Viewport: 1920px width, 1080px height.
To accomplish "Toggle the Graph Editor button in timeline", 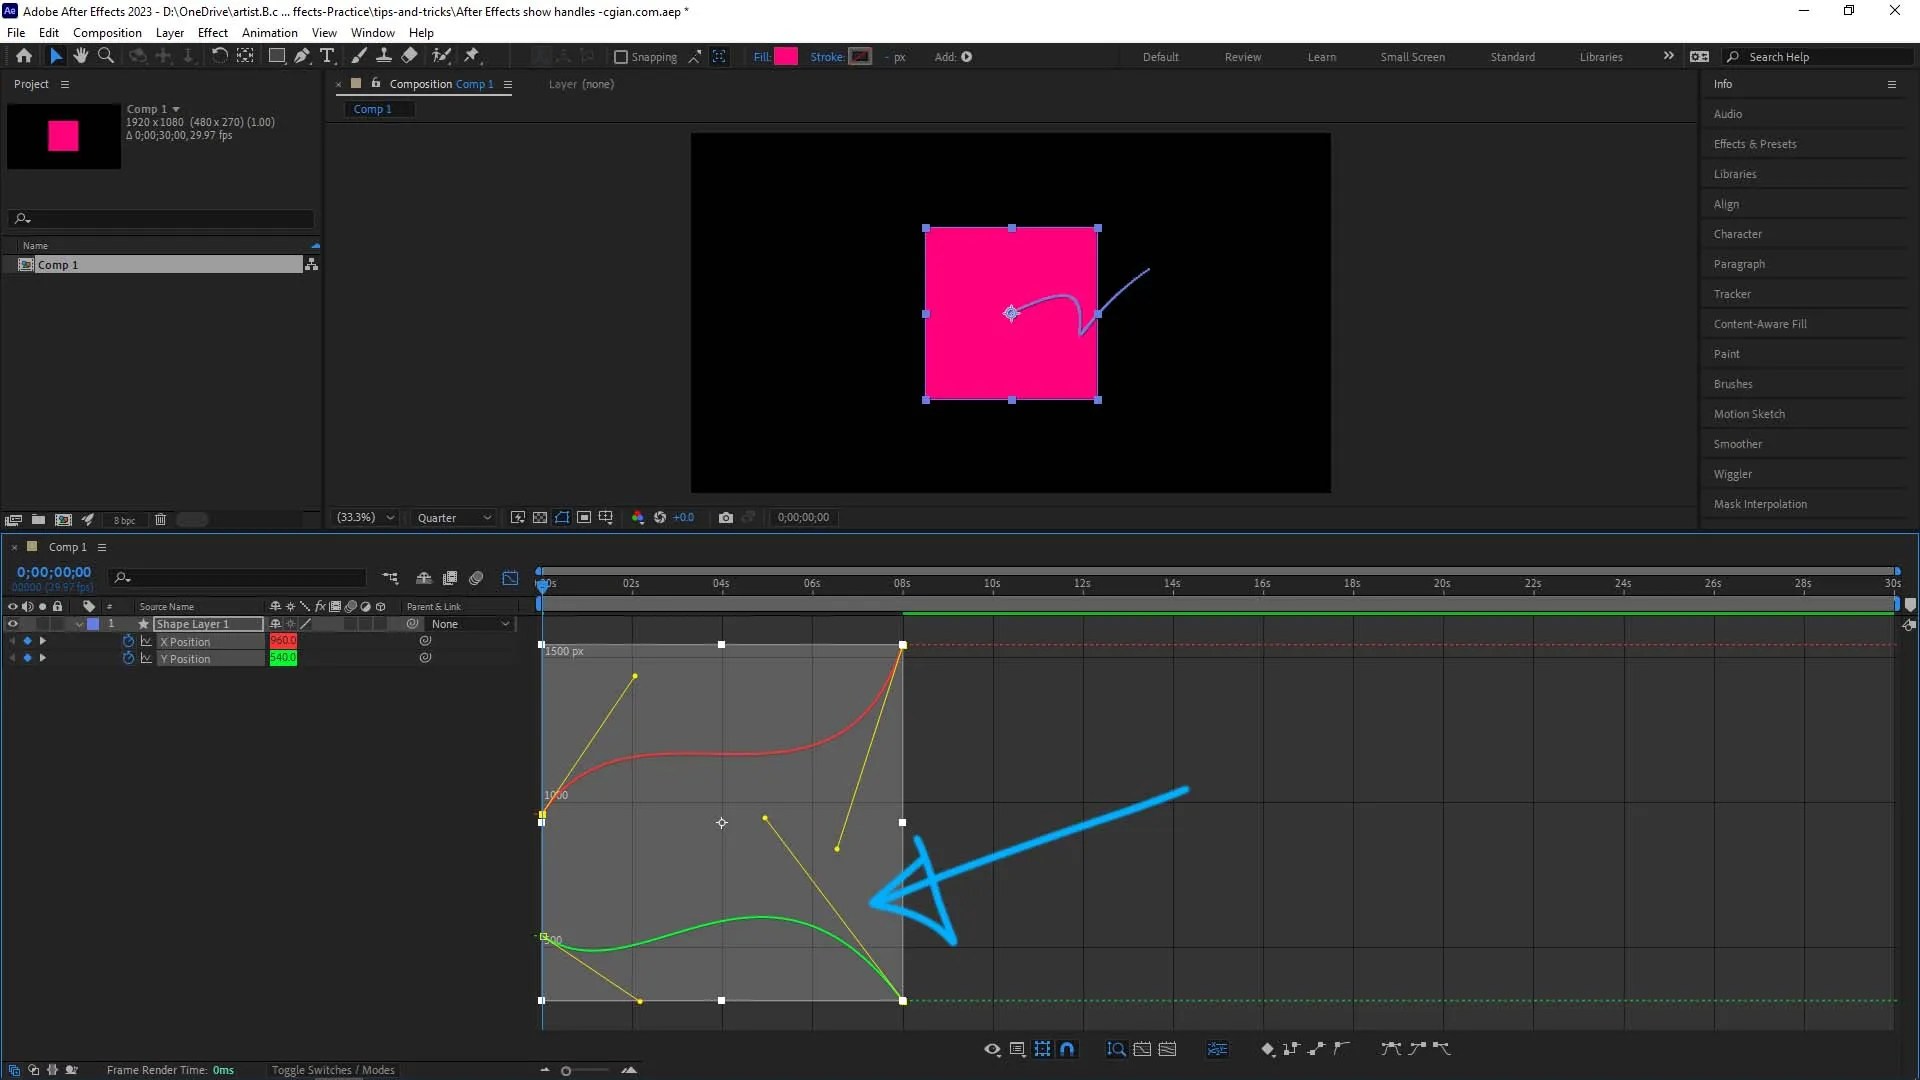I will (x=510, y=578).
